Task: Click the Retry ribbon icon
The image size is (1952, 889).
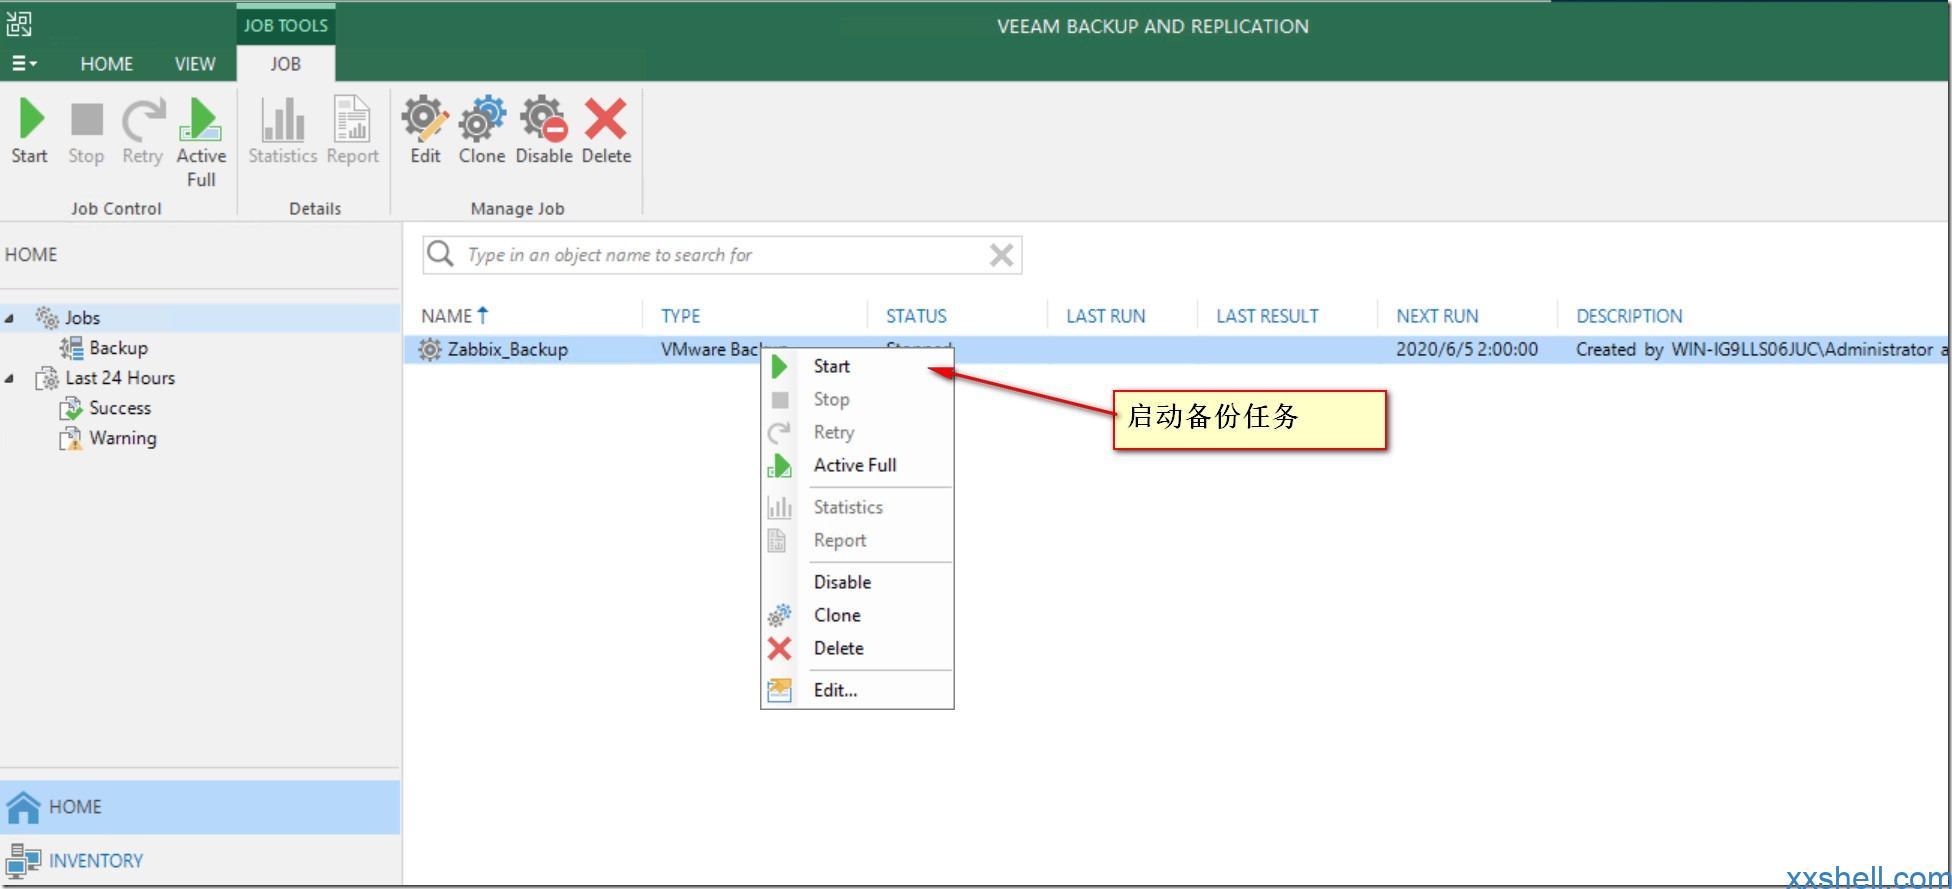Action: (143, 131)
